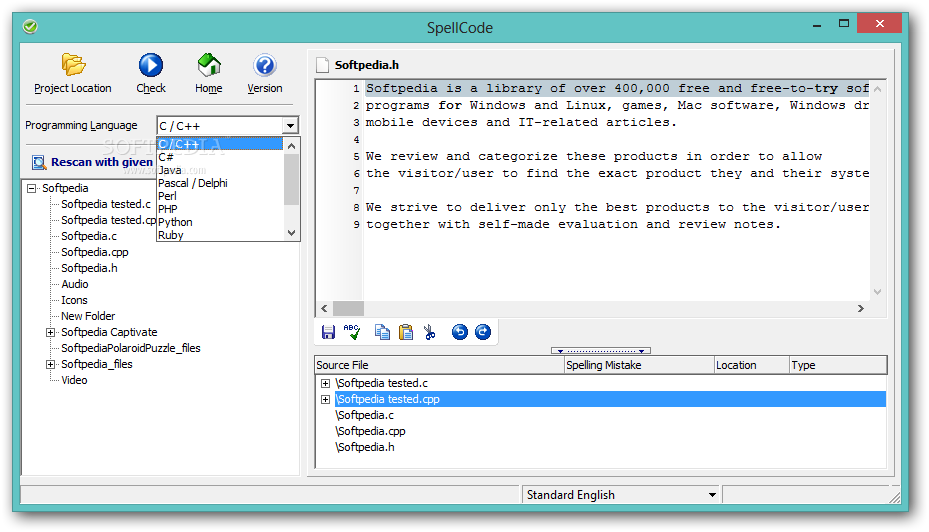Expand the Softpedia_files folder
This screenshot has width=929, height=532.
[x=50, y=364]
